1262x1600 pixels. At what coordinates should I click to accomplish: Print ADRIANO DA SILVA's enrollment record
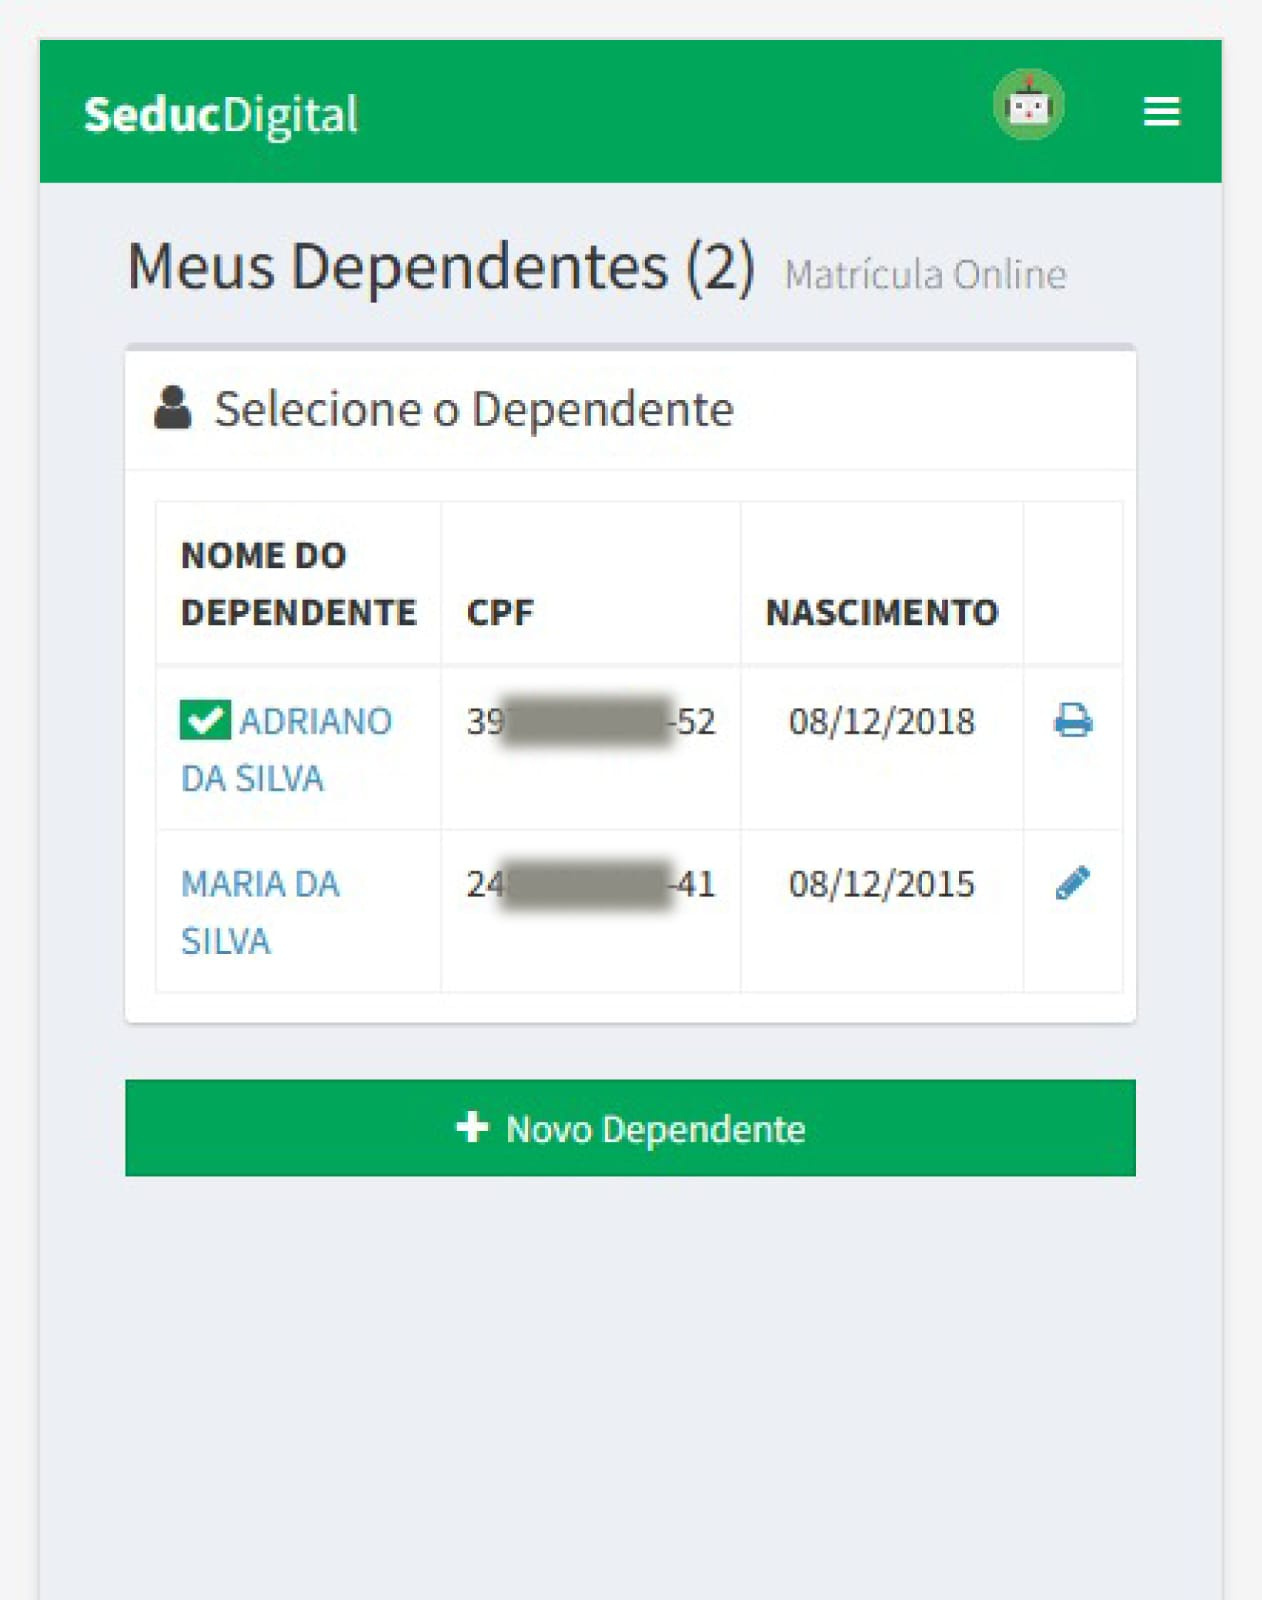1073,720
